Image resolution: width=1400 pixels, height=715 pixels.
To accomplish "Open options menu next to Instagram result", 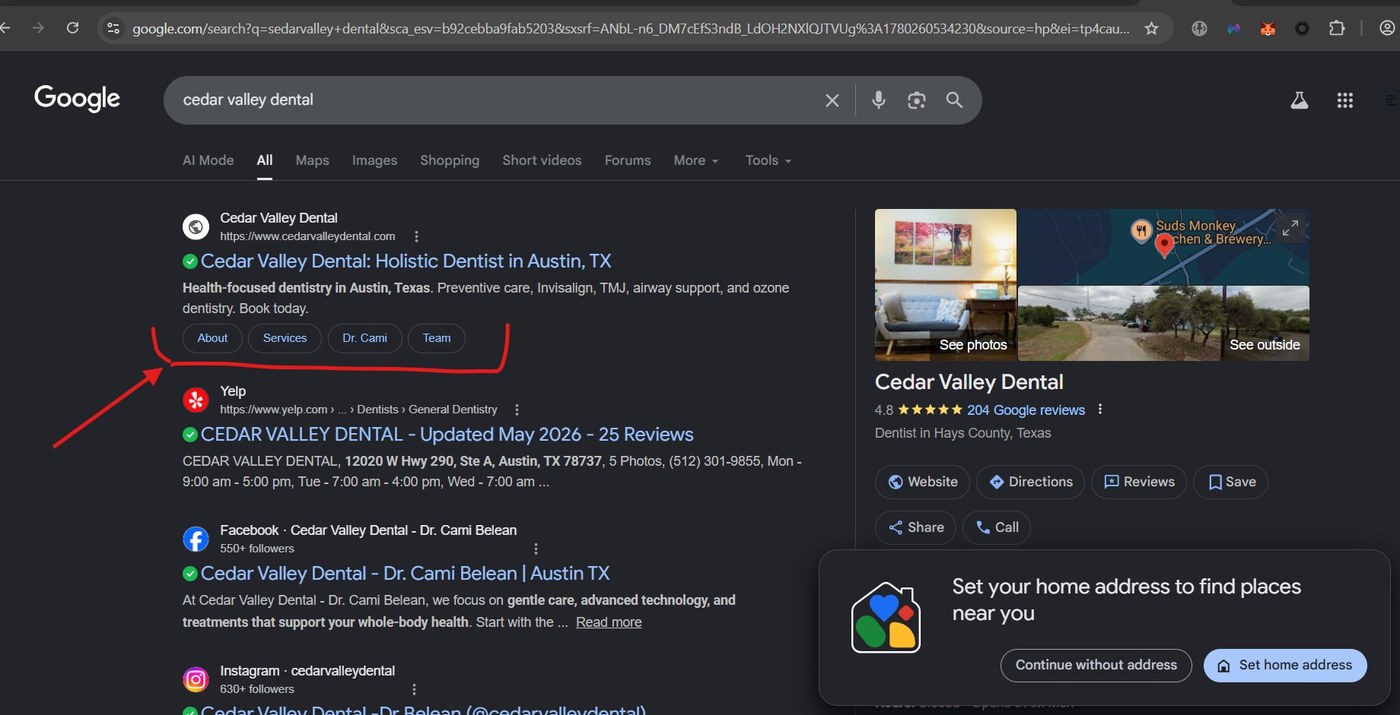I will pyautogui.click(x=414, y=689).
